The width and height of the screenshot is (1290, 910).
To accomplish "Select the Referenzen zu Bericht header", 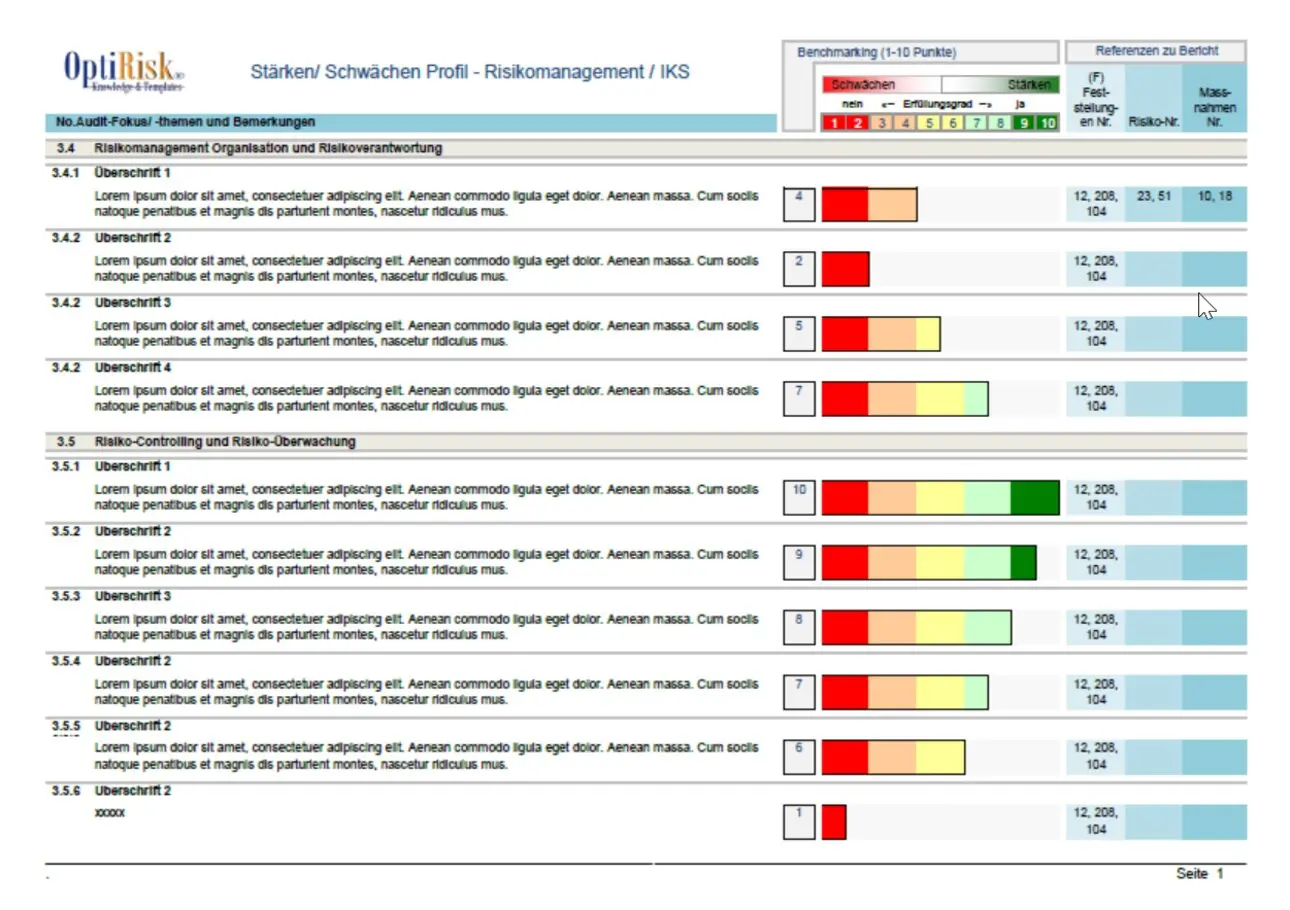I will 1156,51.
